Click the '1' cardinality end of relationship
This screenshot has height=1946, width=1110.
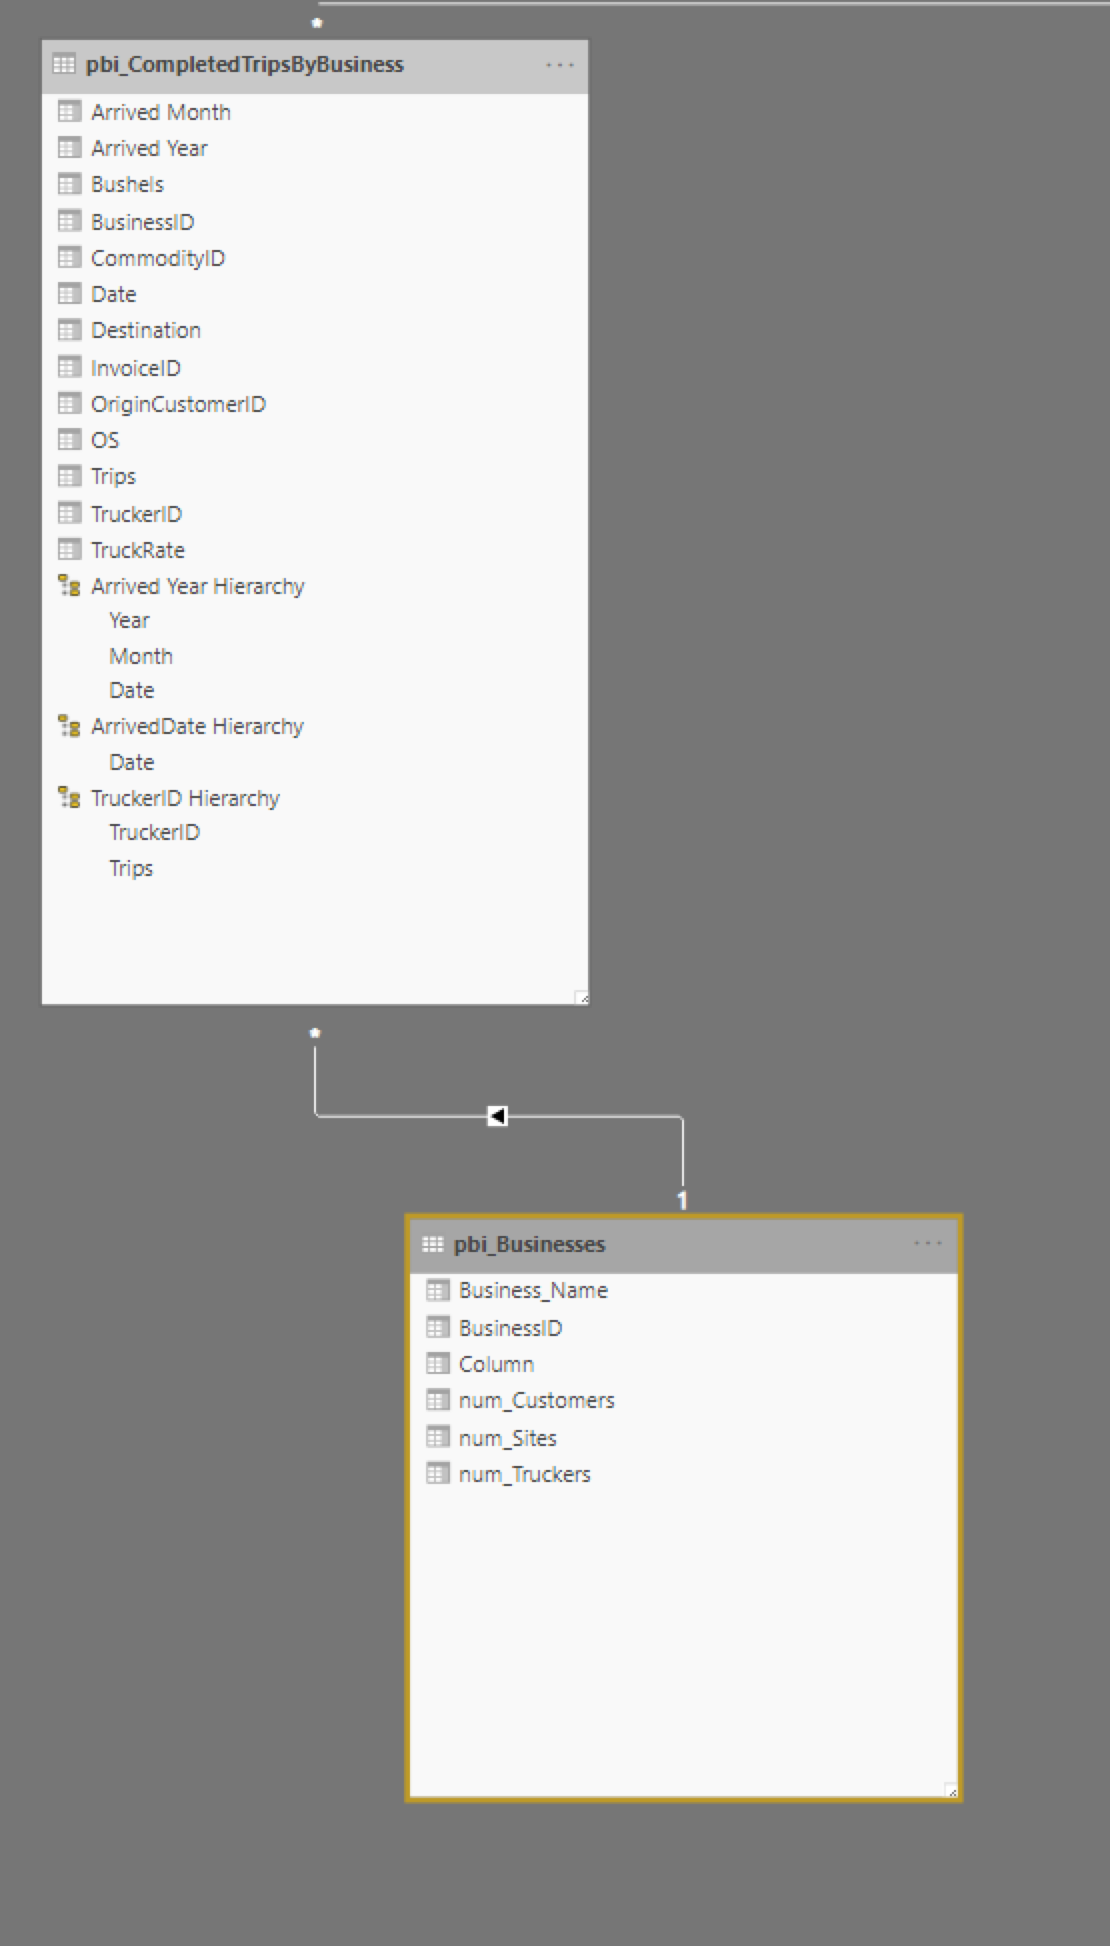click(x=682, y=1200)
